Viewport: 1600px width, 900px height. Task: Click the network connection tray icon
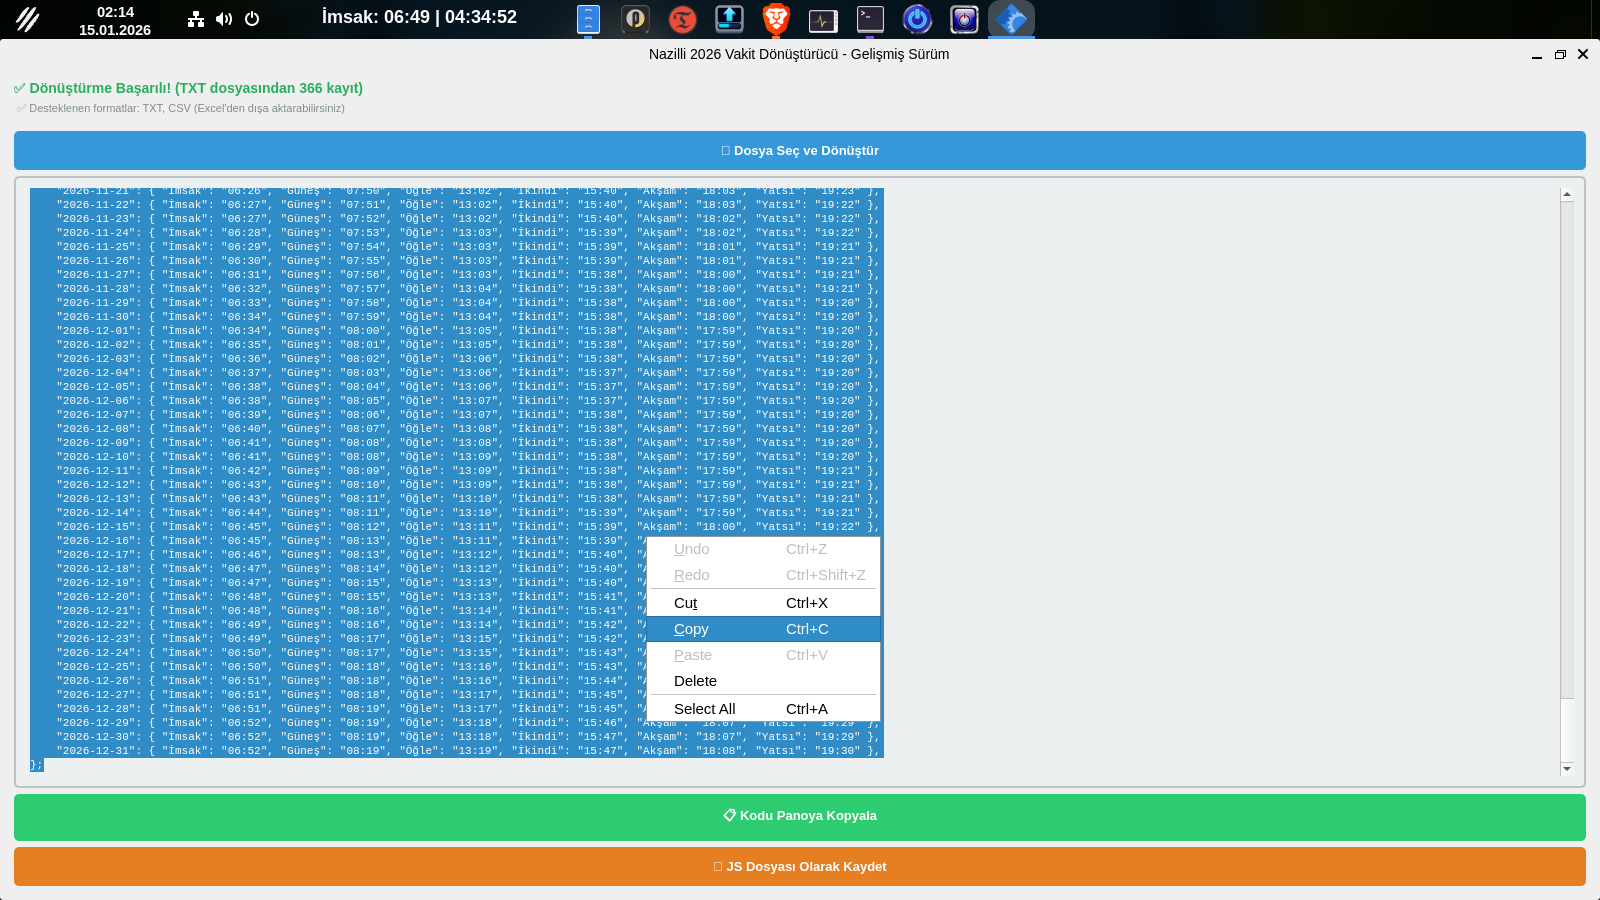(x=196, y=19)
